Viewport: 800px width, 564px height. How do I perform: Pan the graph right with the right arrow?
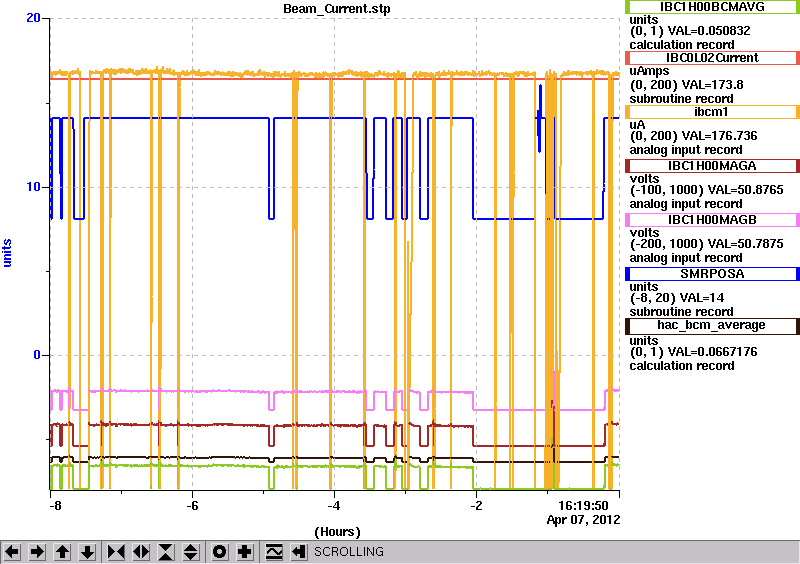pos(37,552)
